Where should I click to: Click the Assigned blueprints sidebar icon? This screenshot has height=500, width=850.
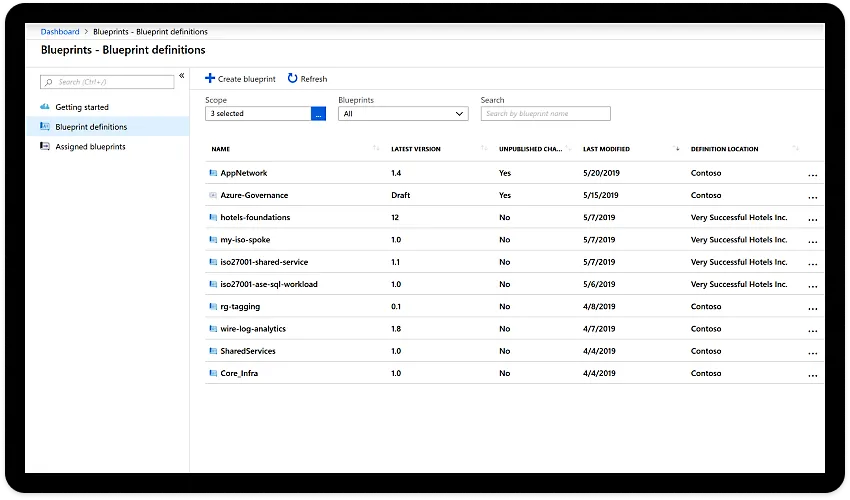click(45, 147)
